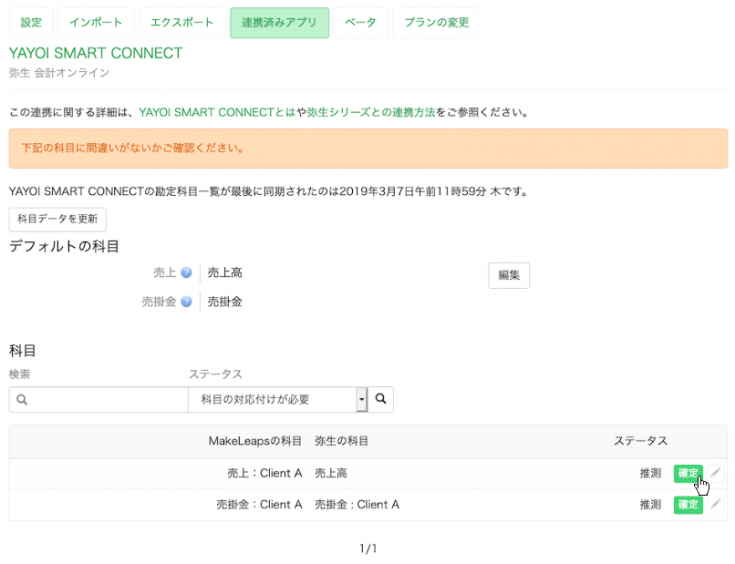Switch to the インポート tab
This screenshot has height=564, width=735.
pyautogui.click(x=96, y=23)
